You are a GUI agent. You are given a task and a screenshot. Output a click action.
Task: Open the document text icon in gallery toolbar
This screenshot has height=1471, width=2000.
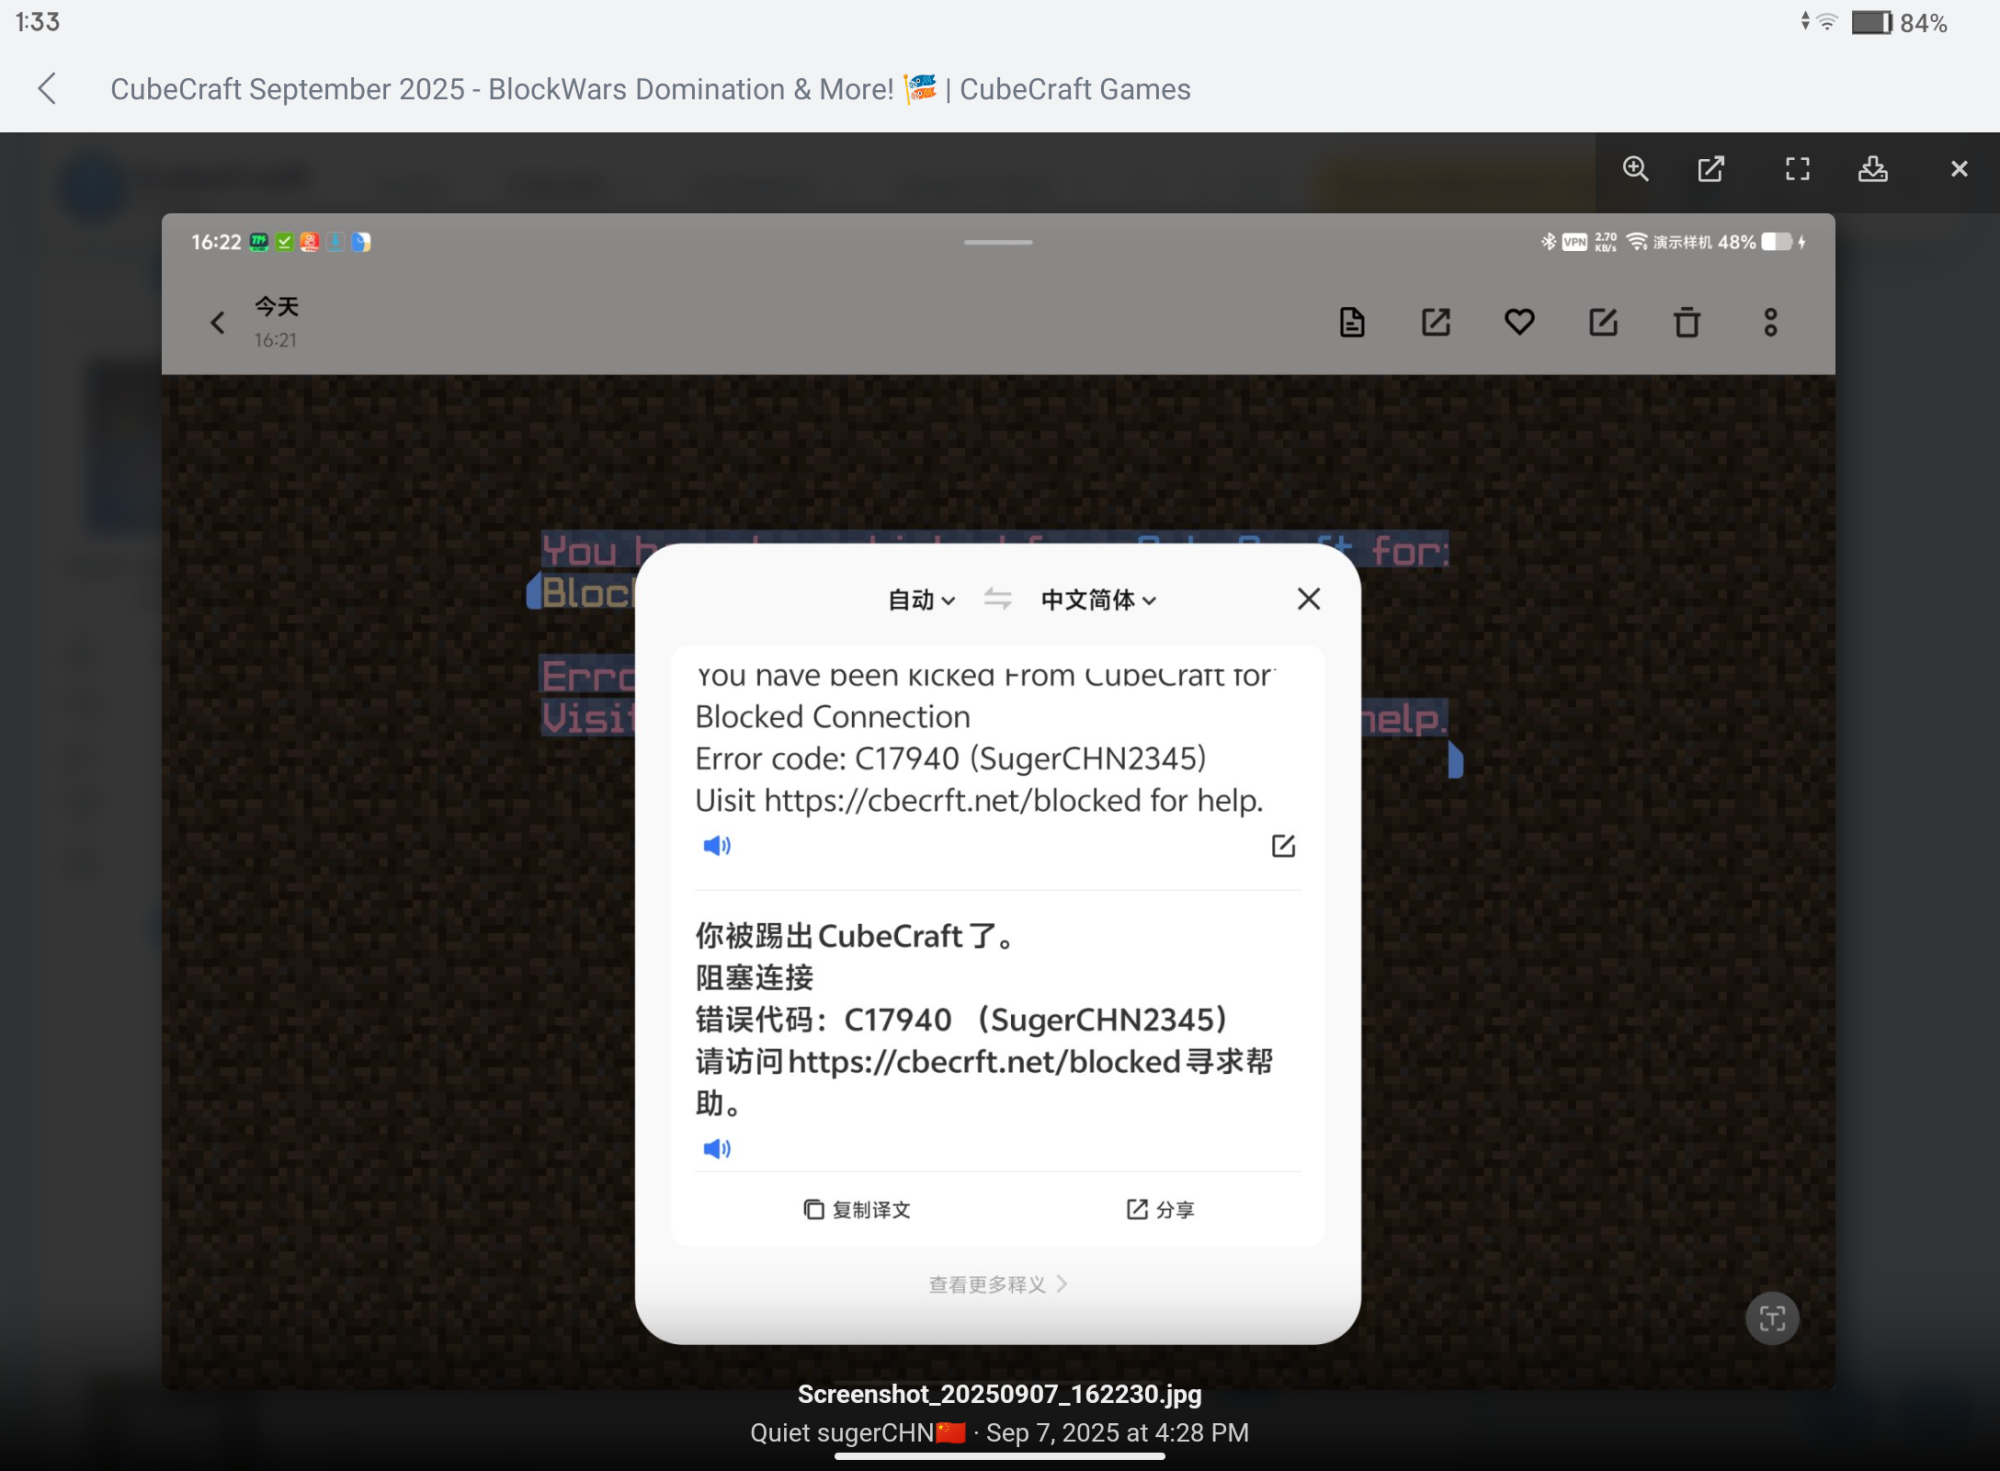[x=1352, y=322]
